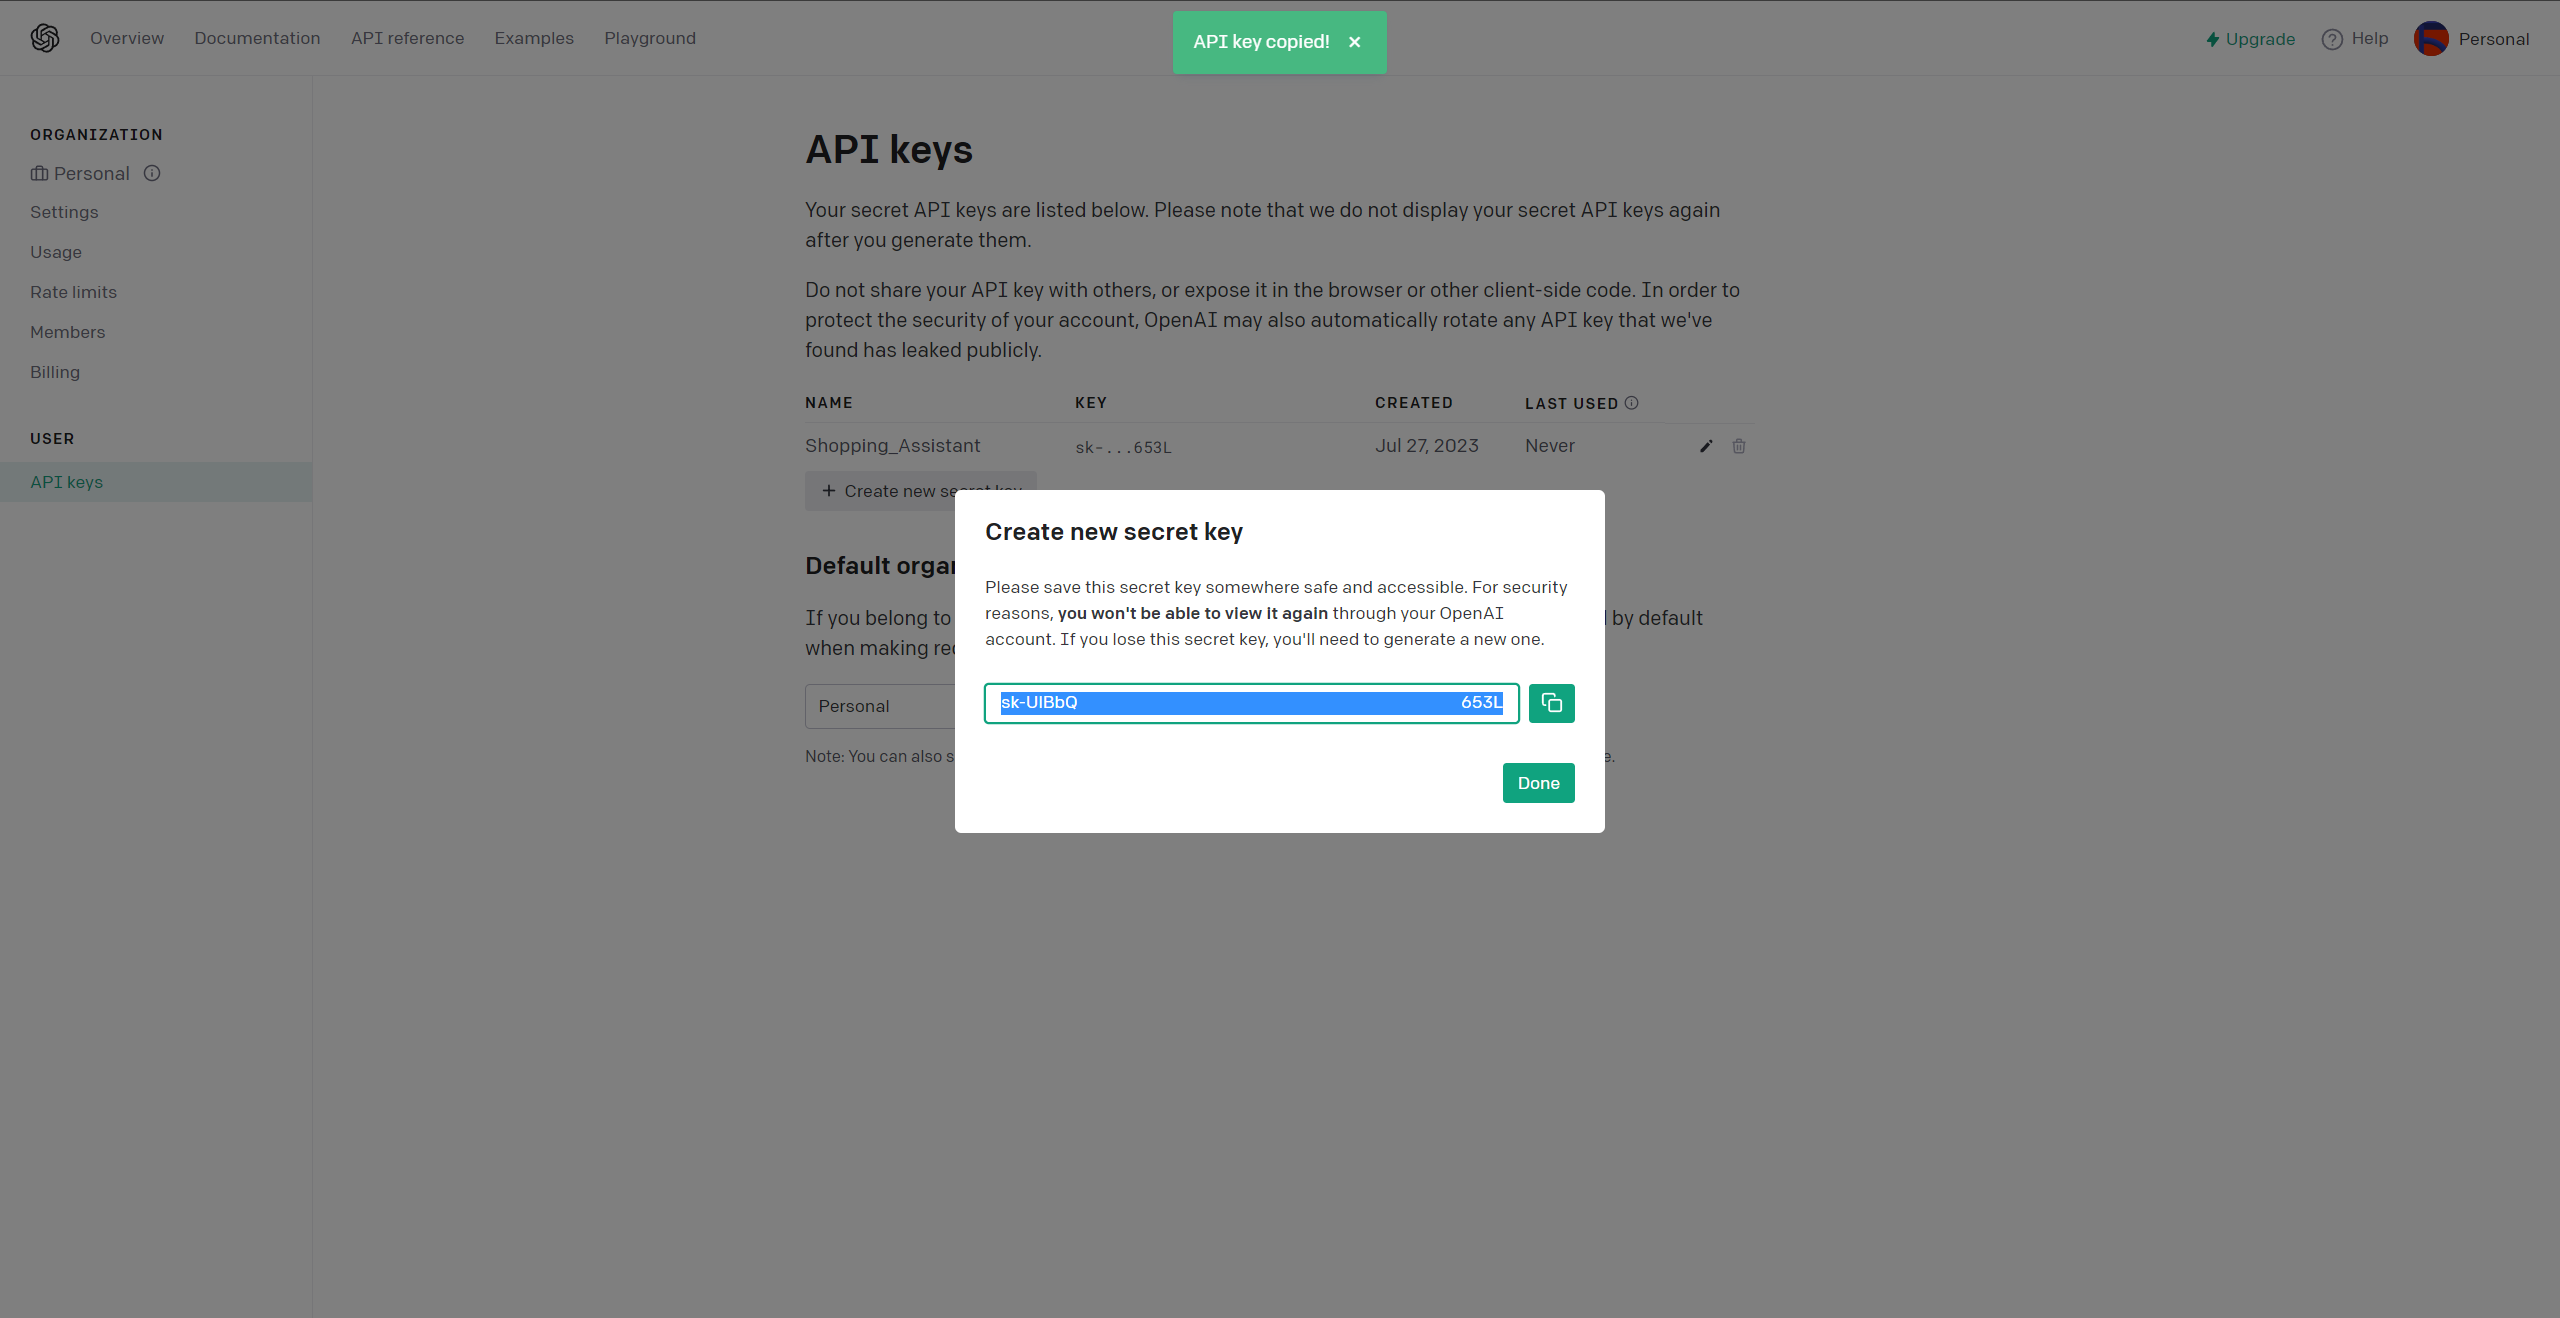Click the Personal account avatar icon
The width and height of the screenshot is (2560, 1318).
[2432, 37]
